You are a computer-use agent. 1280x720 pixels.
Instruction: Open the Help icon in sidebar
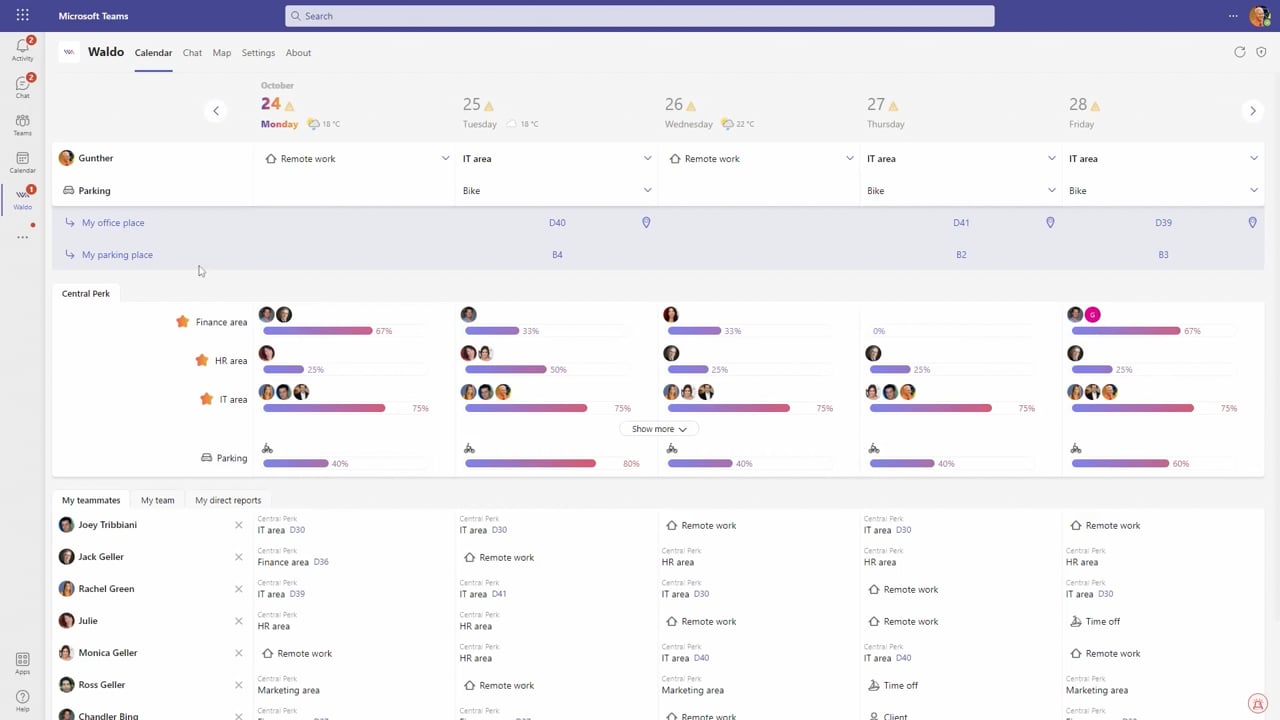tap(22, 700)
